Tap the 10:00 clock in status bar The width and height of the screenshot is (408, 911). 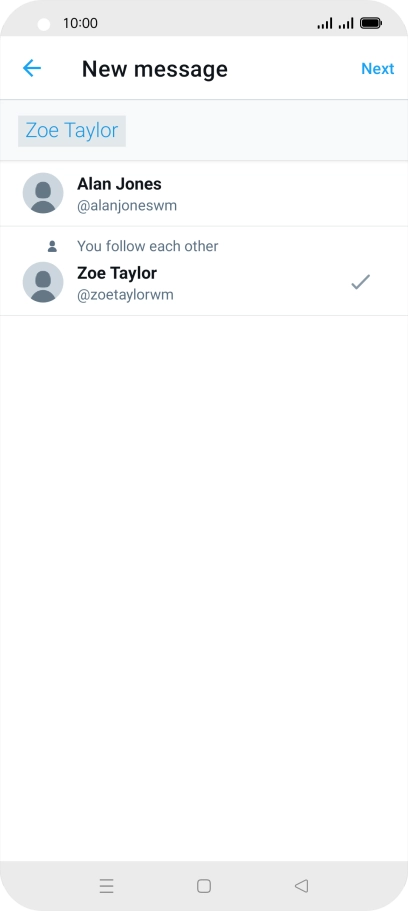[80, 23]
